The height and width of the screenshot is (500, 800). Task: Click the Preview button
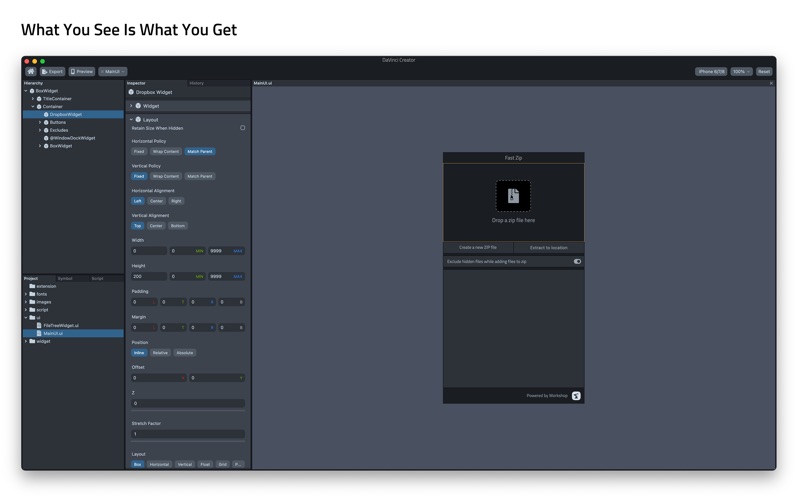tap(82, 72)
